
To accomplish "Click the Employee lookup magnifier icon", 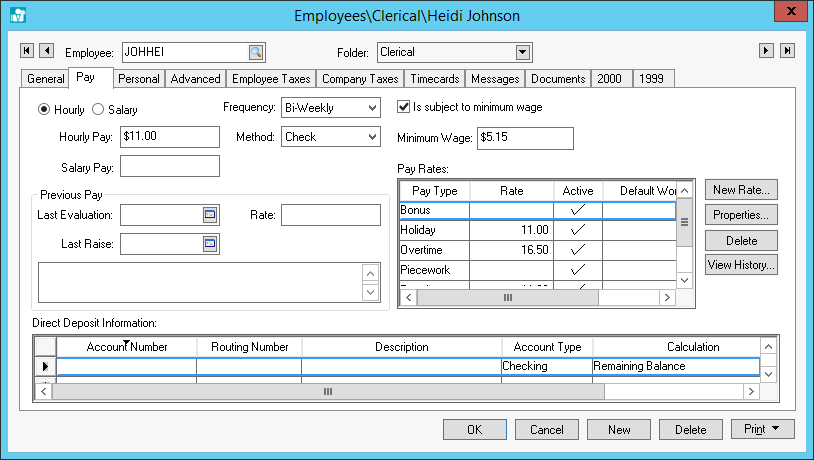I will pyautogui.click(x=256, y=52).
